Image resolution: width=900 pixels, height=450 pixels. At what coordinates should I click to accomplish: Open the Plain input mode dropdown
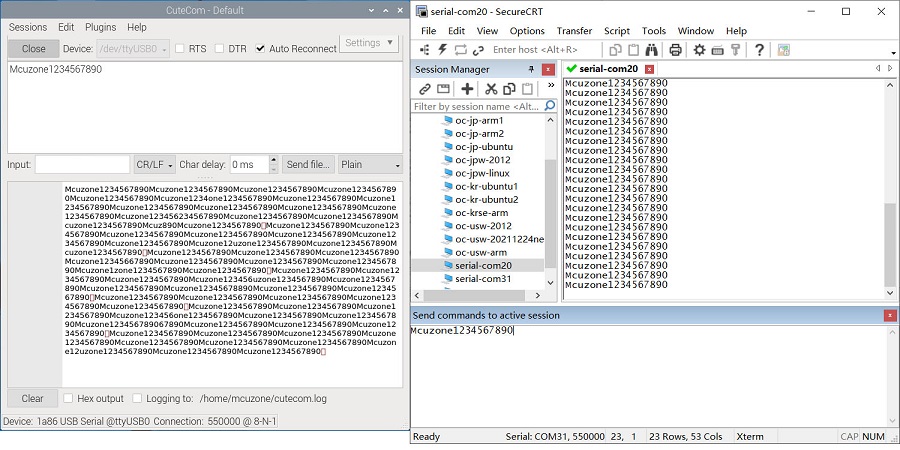click(370, 165)
